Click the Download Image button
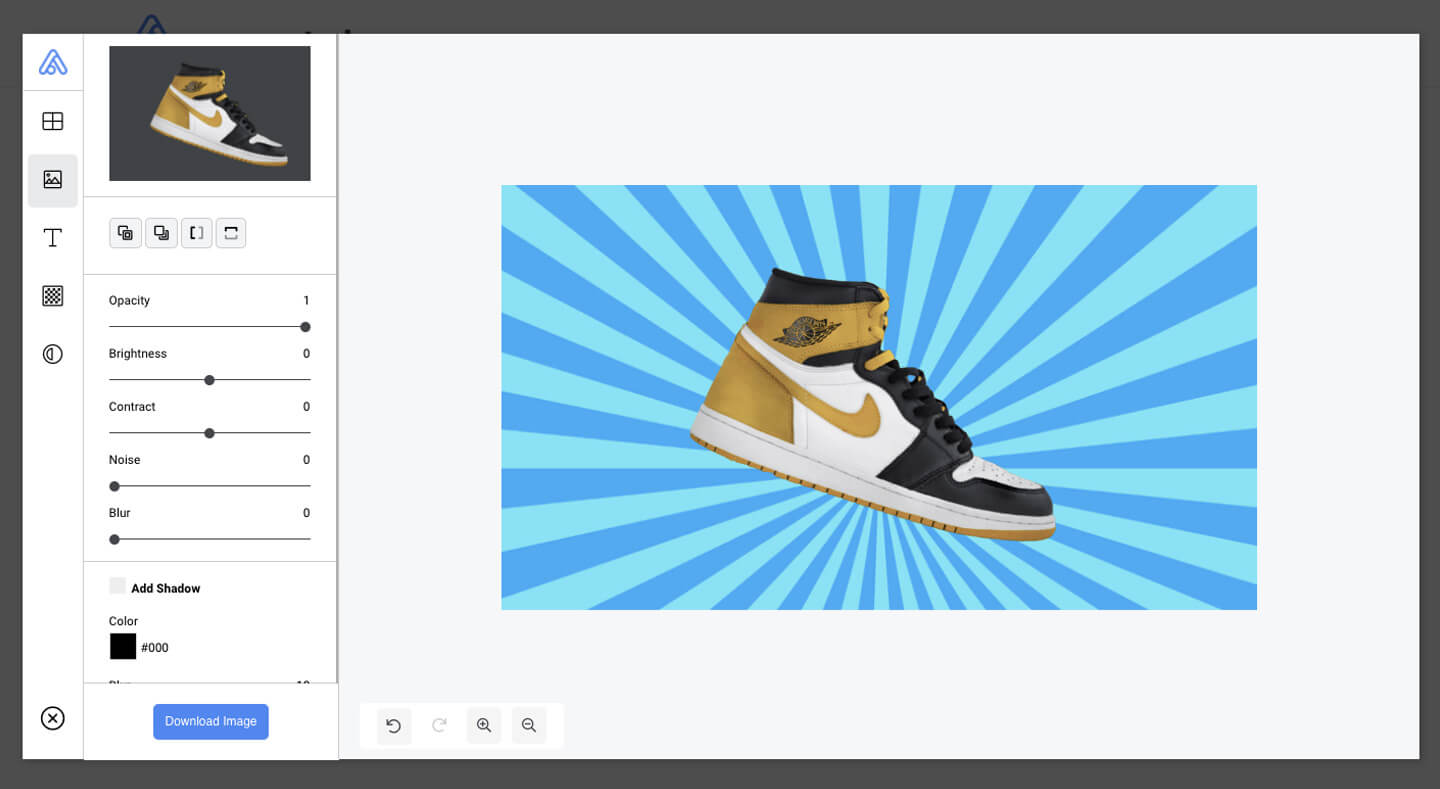 pyautogui.click(x=211, y=722)
